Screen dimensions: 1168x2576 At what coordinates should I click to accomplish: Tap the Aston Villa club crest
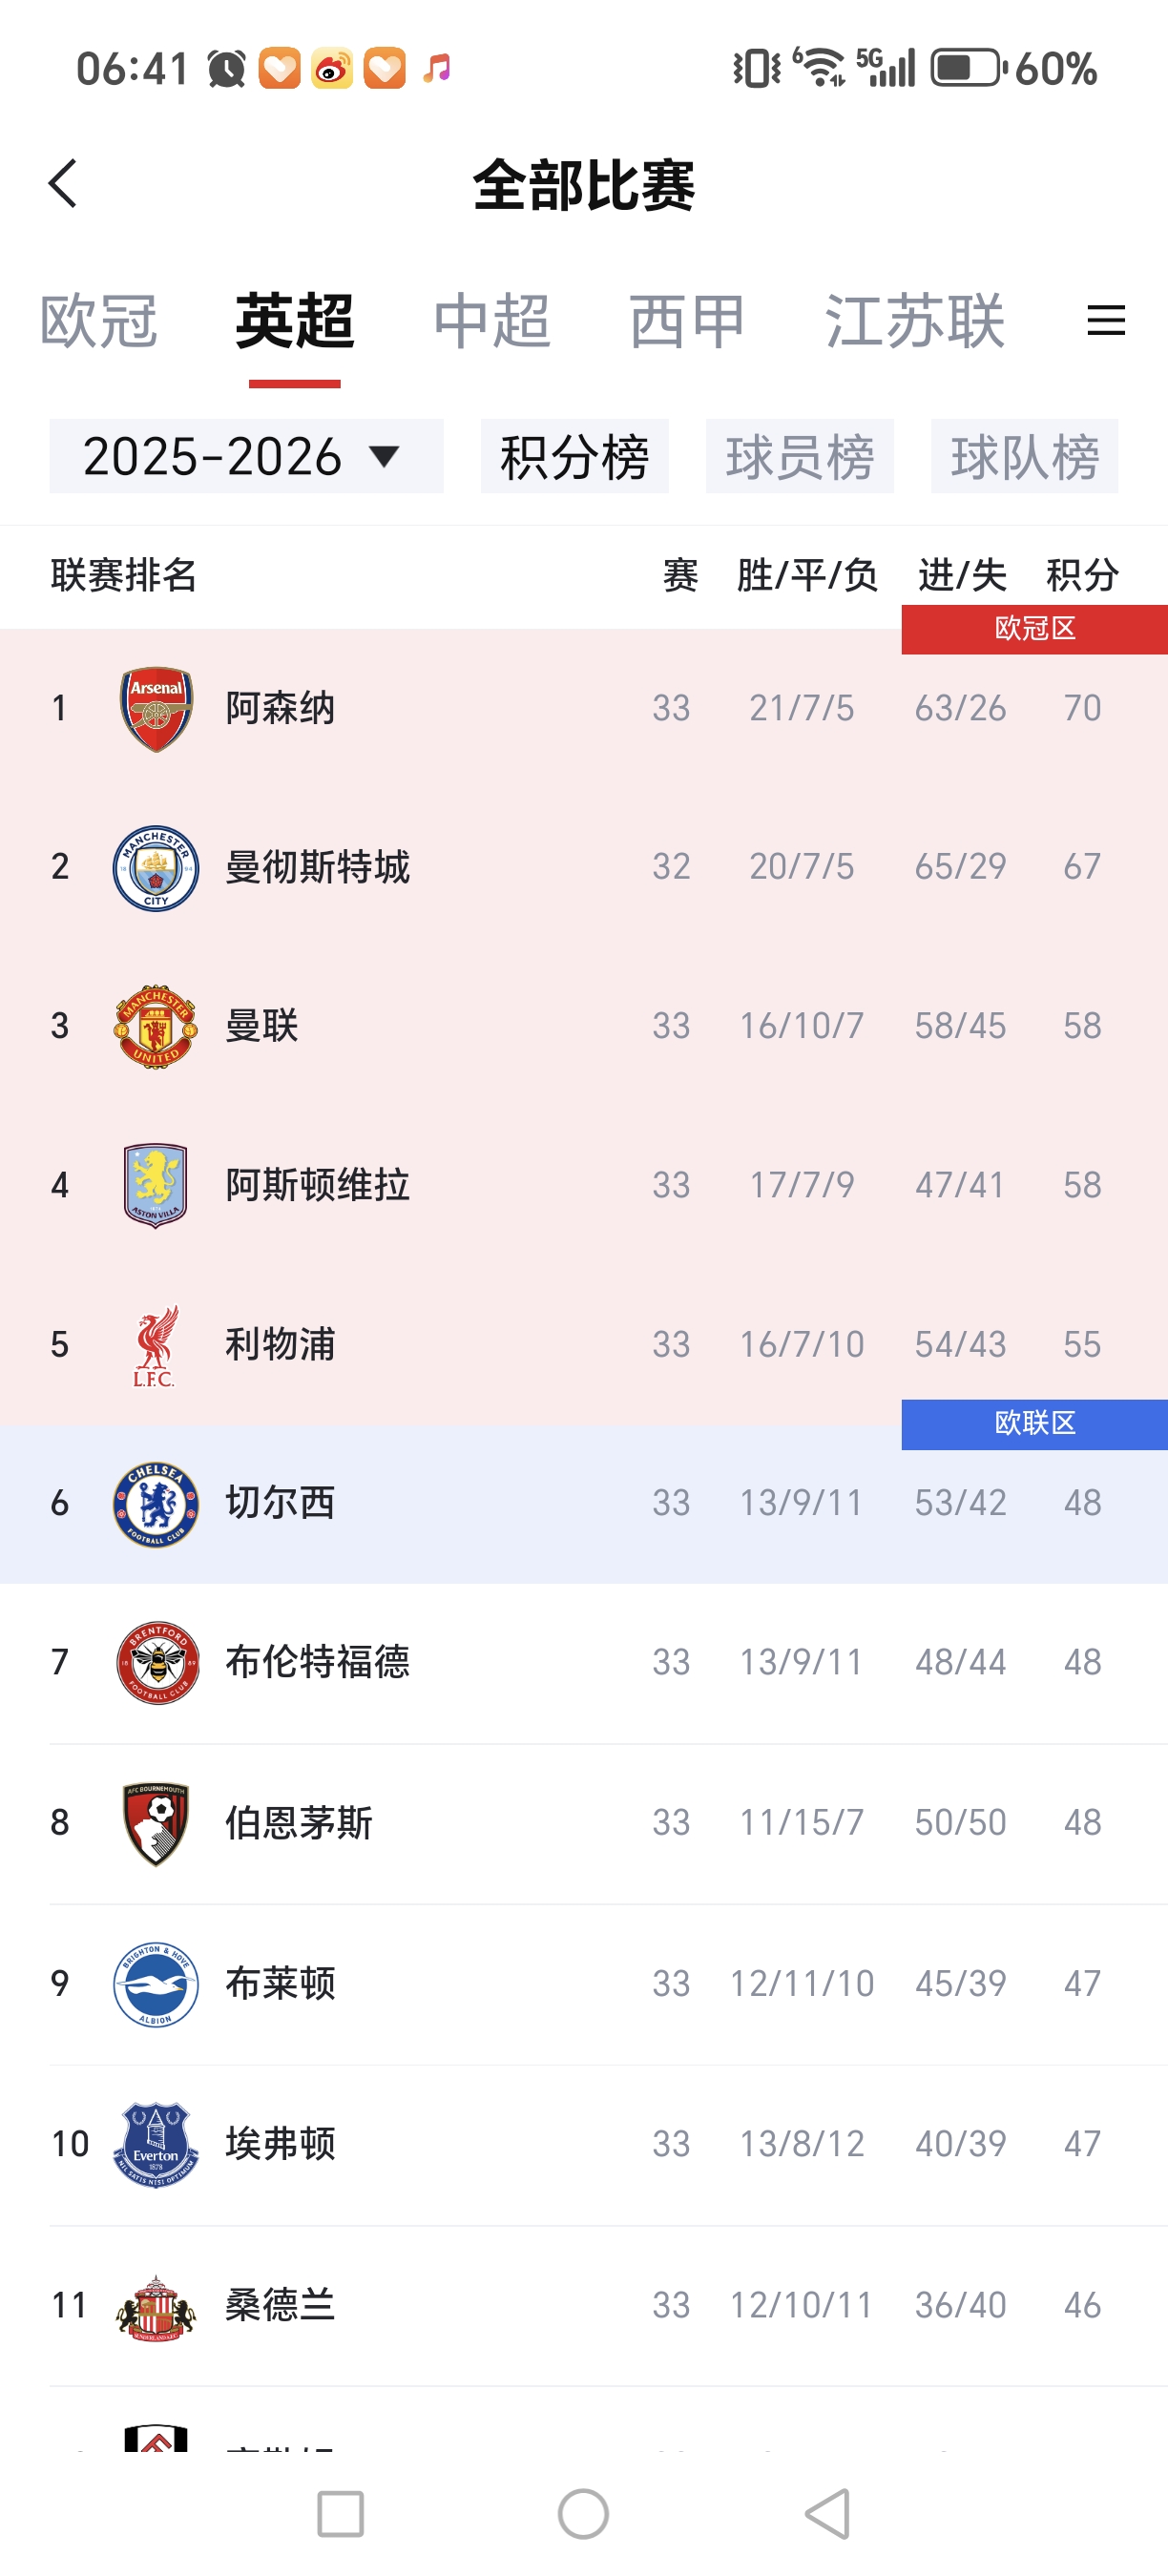[x=156, y=1185]
